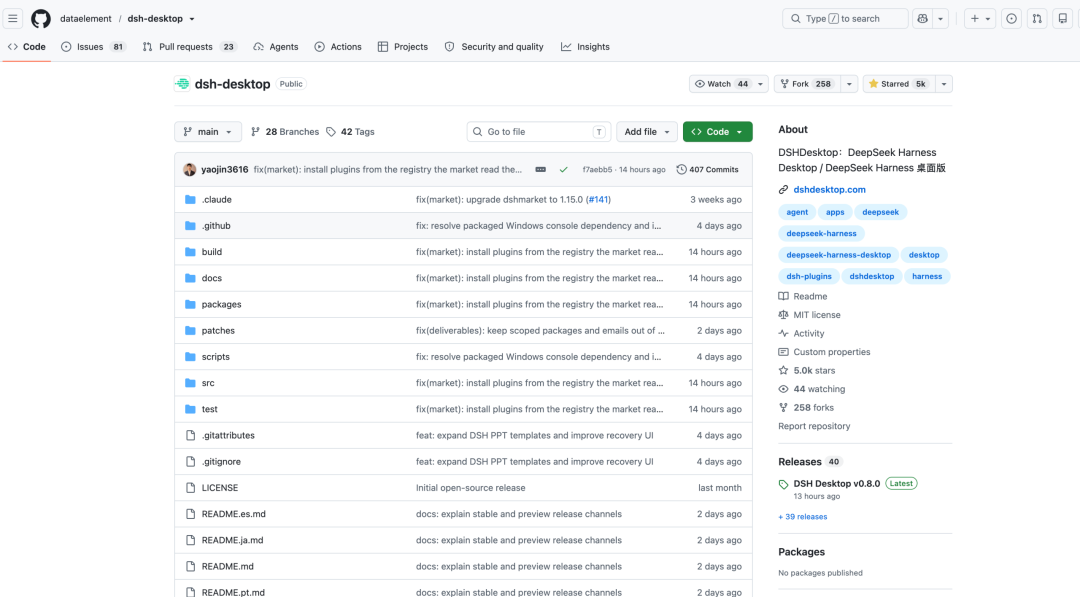Open the hamburger navigation menu
The height and width of the screenshot is (597, 1080).
pyautogui.click(x=12, y=19)
